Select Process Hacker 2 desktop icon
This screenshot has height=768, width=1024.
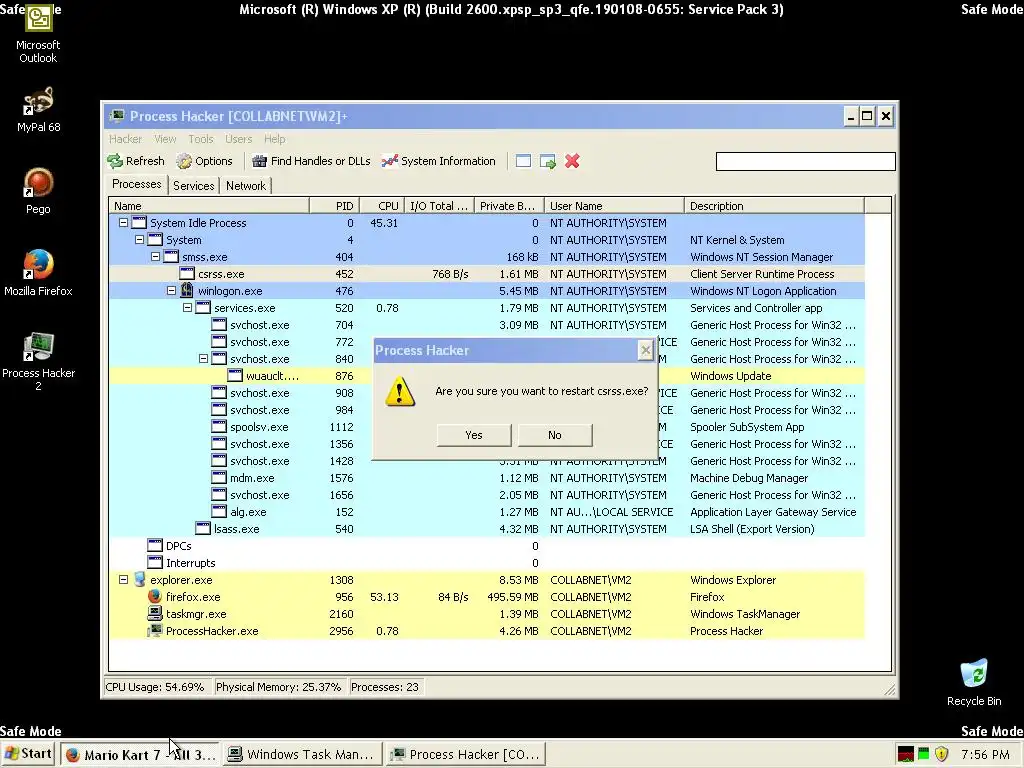click(x=38, y=362)
